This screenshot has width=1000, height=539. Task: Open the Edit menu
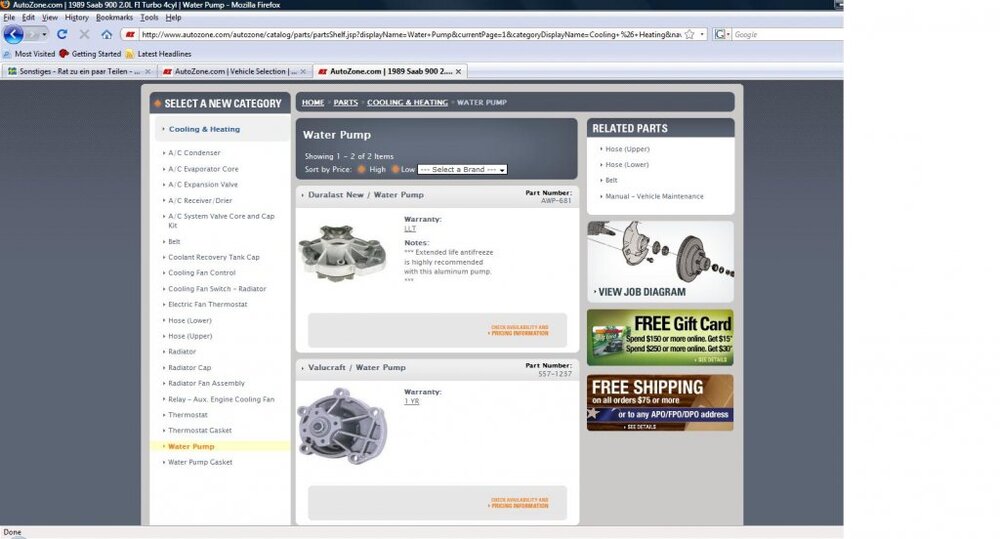29,17
